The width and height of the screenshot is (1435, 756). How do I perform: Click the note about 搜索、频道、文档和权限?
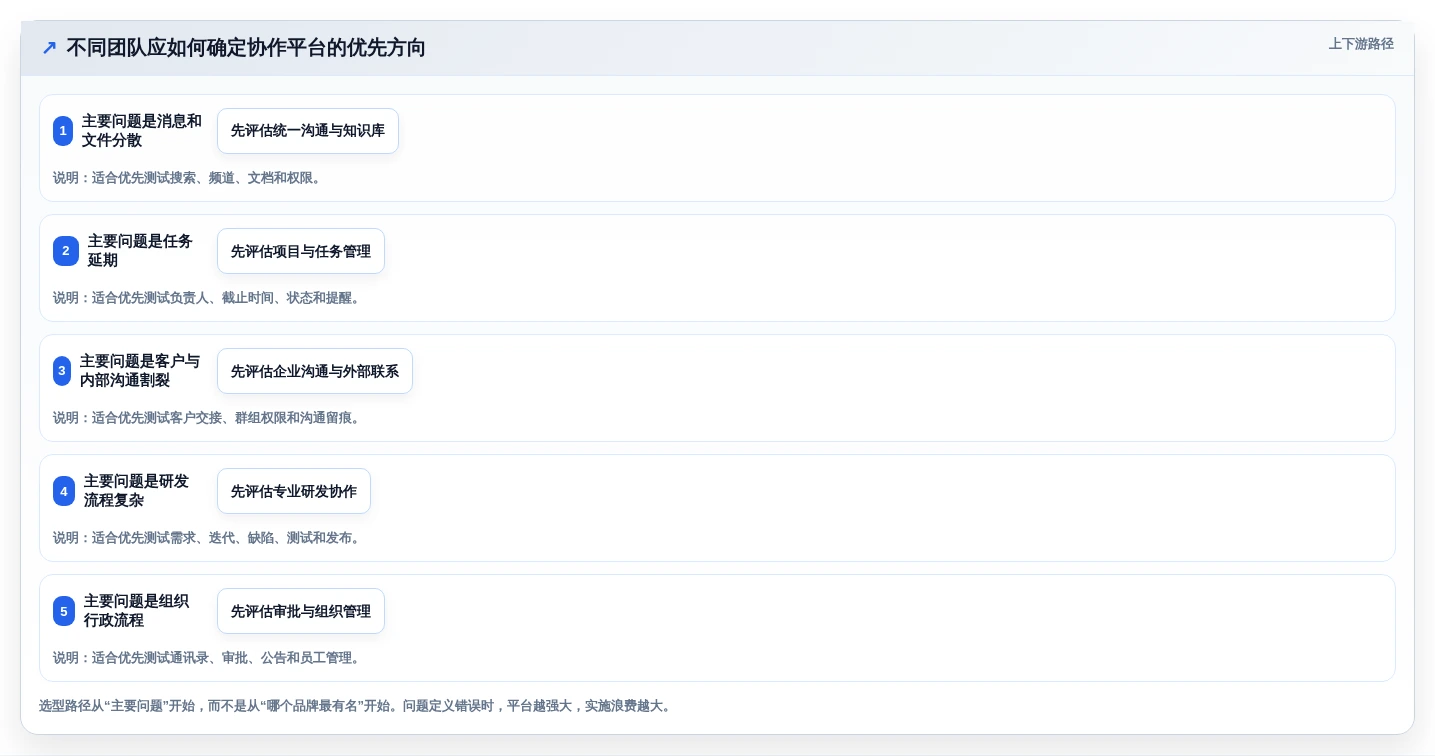[x=187, y=178]
